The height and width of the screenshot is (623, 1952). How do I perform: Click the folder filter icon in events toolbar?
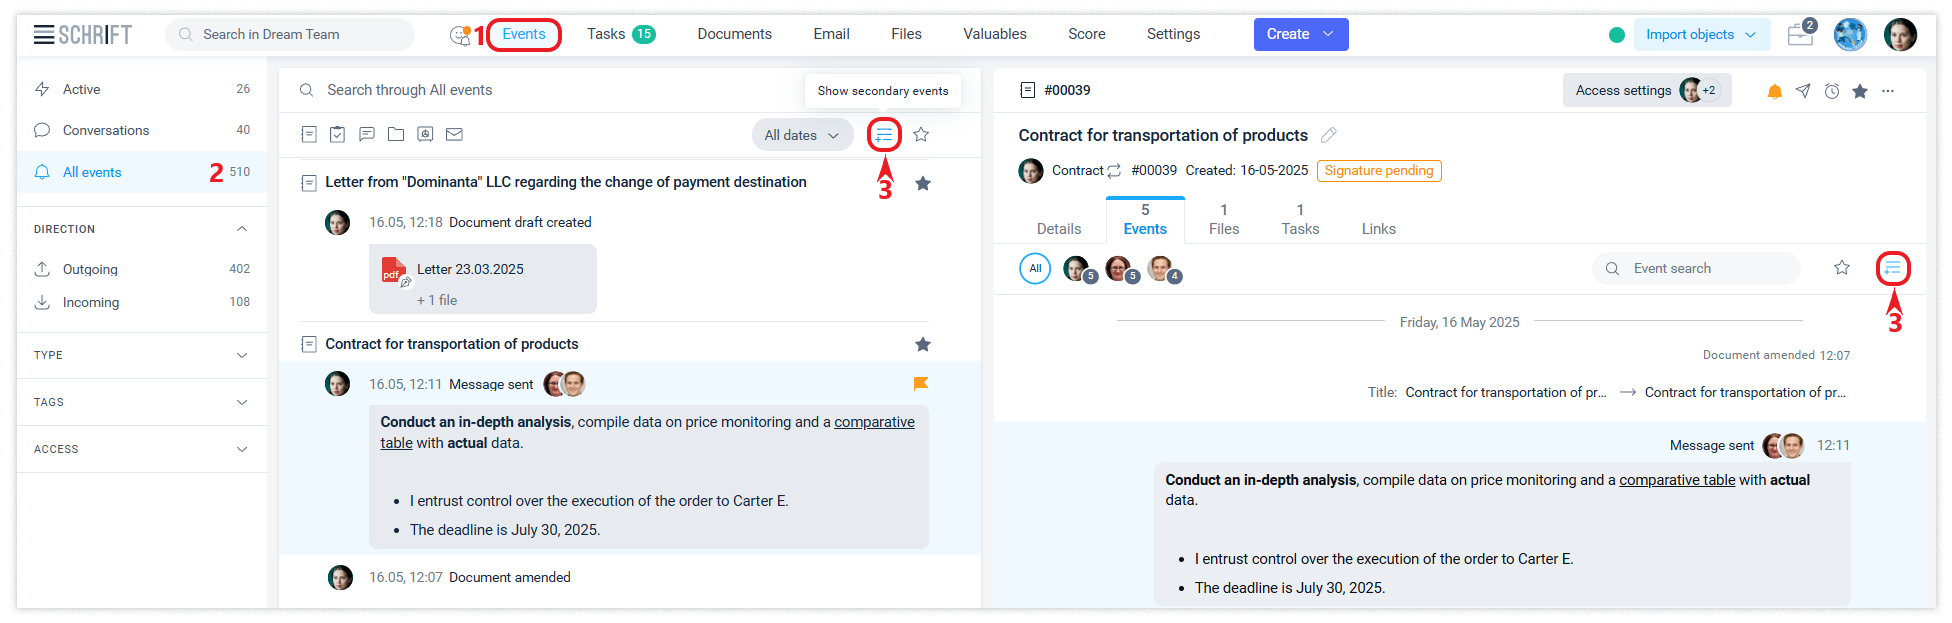tap(396, 134)
